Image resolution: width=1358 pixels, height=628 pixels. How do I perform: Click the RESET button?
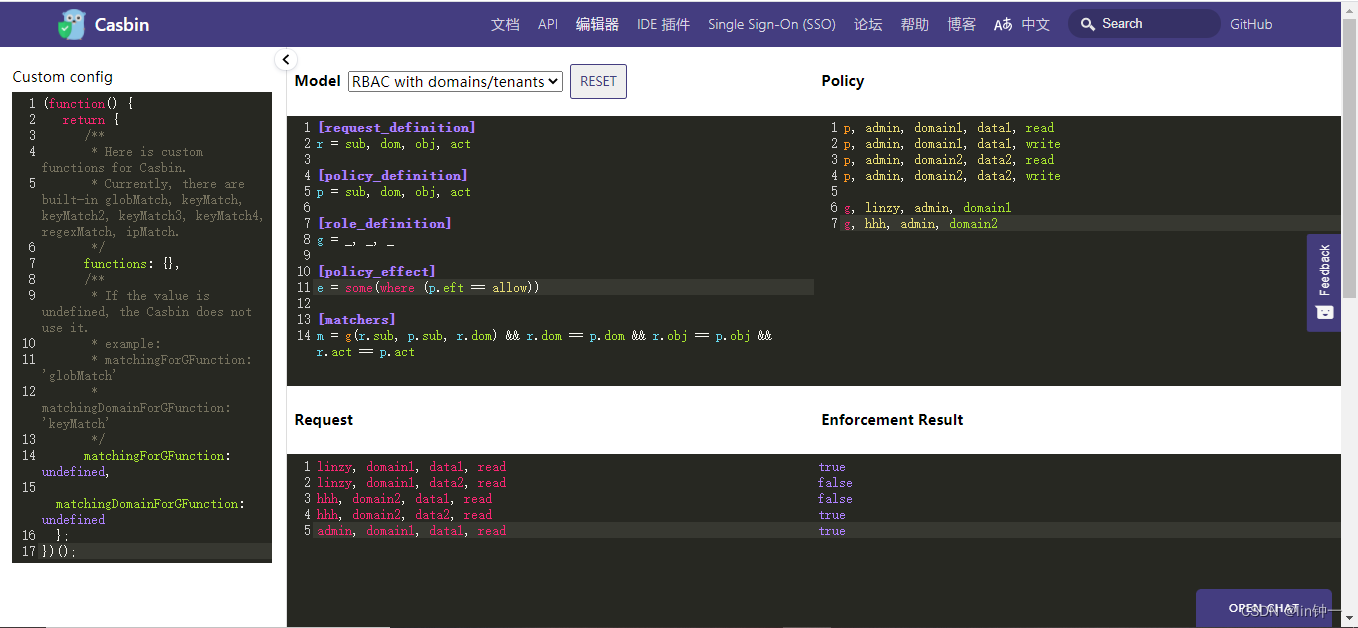coord(598,81)
